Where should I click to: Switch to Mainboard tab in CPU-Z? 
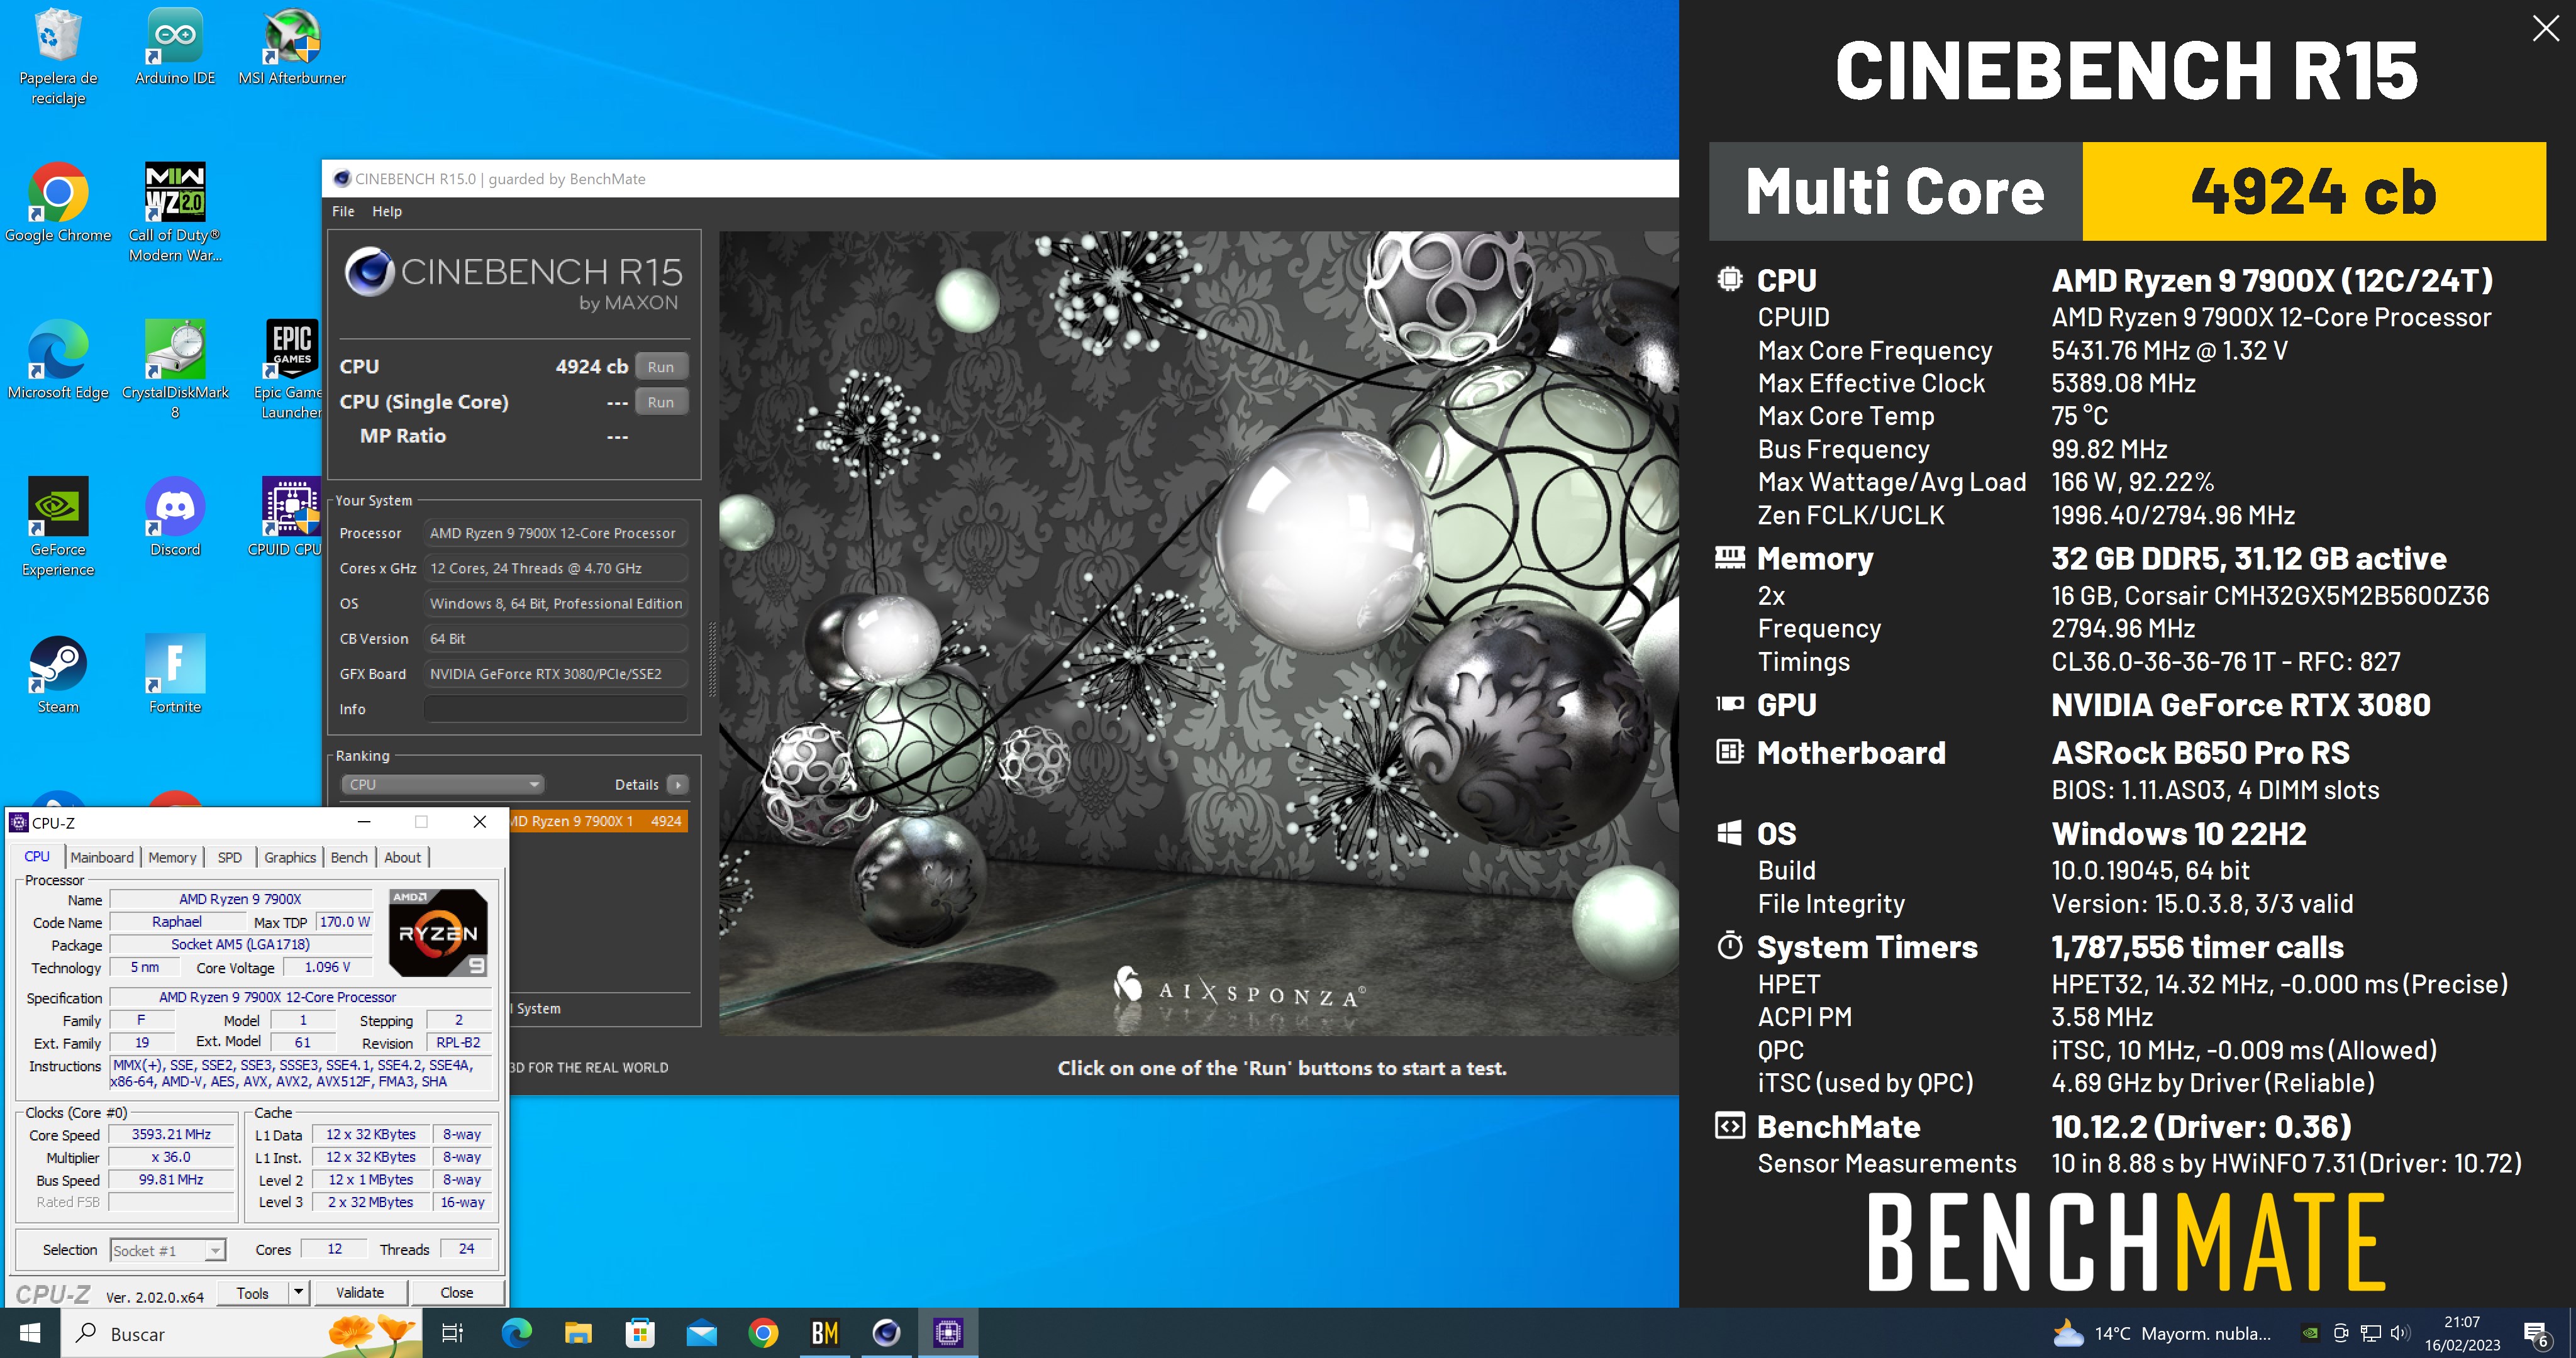point(102,858)
